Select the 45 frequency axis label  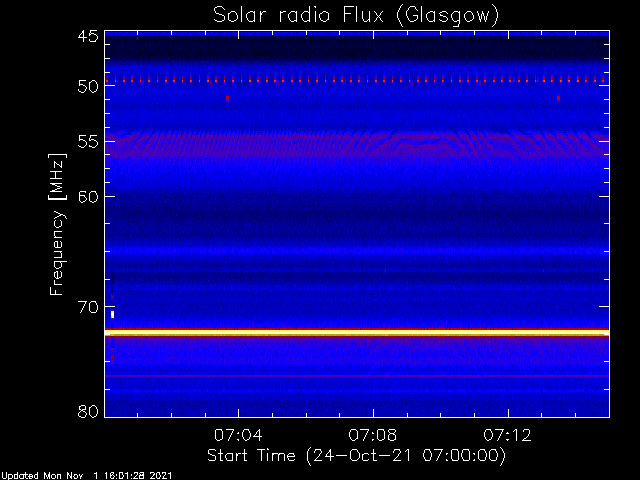click(x=88, y=36)
